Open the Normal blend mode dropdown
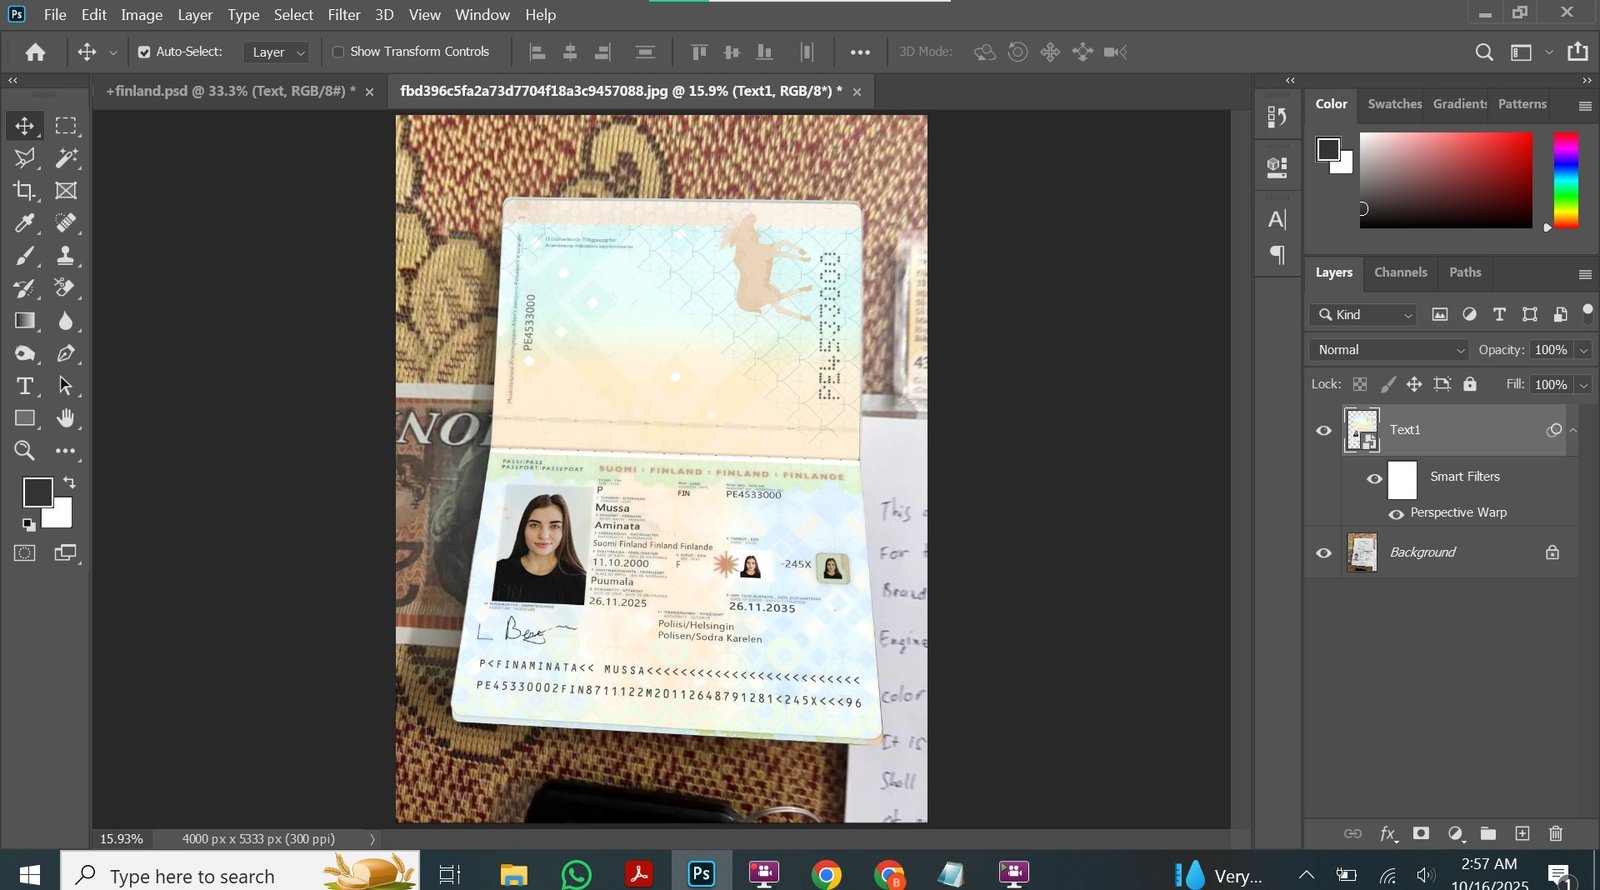The image size is (1600, 890). pos(1388,350)
